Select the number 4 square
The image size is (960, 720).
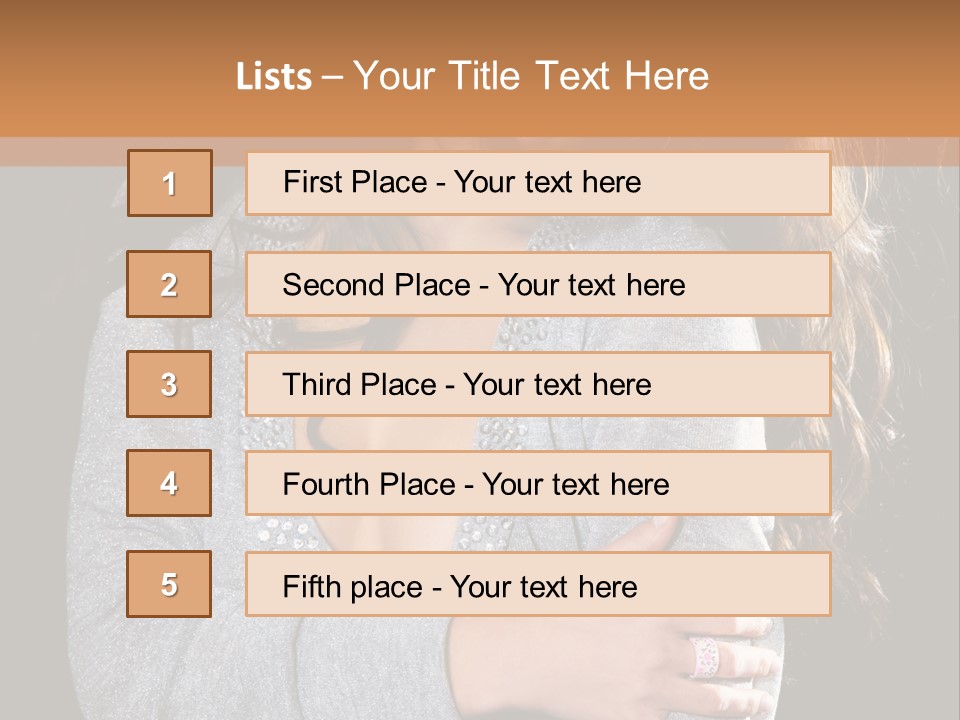pyautogui.click(x=169, y=483)
